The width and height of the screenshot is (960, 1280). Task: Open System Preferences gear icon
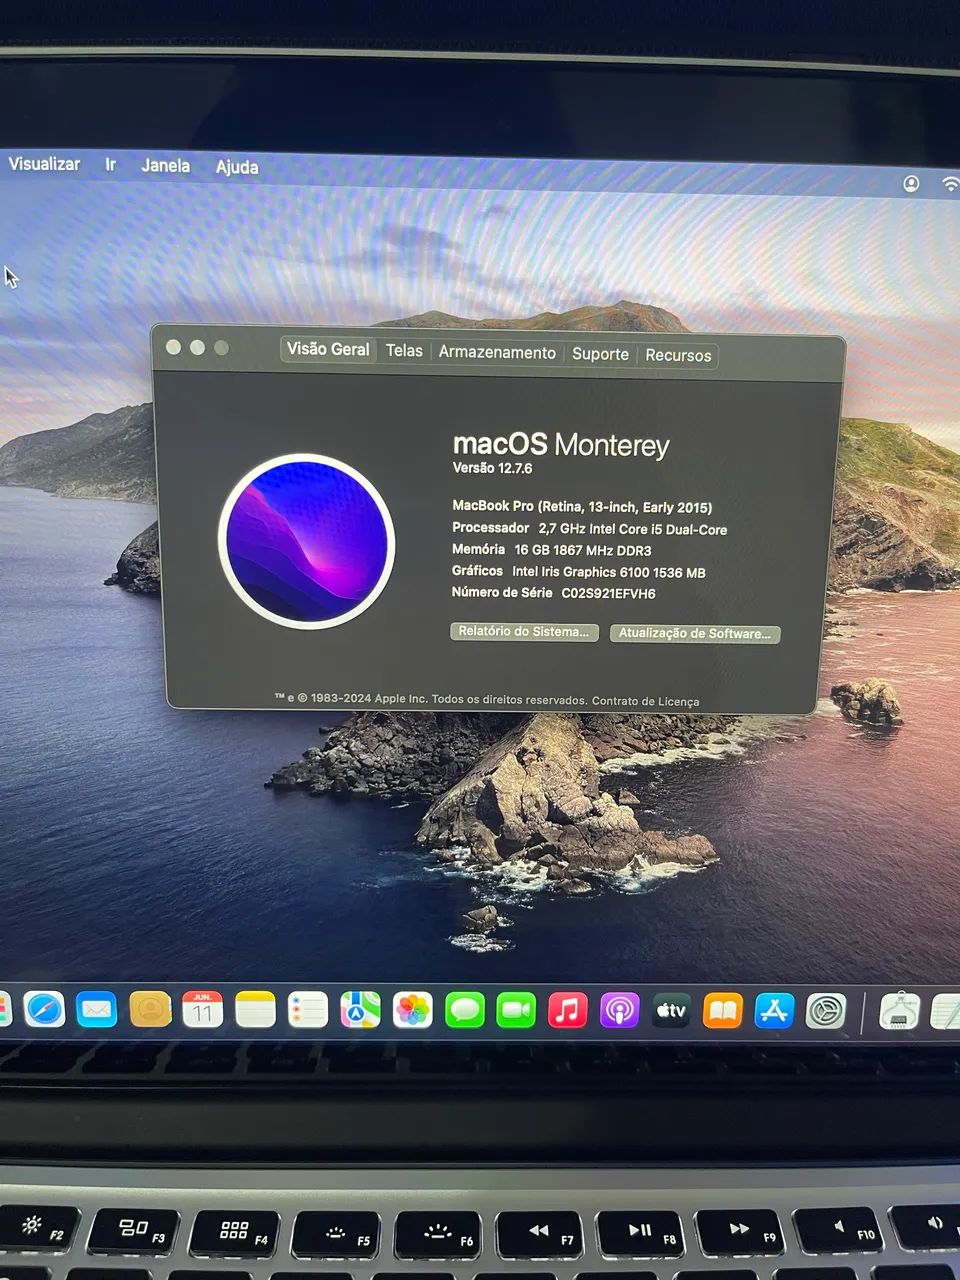click(x=826, y=1011)
